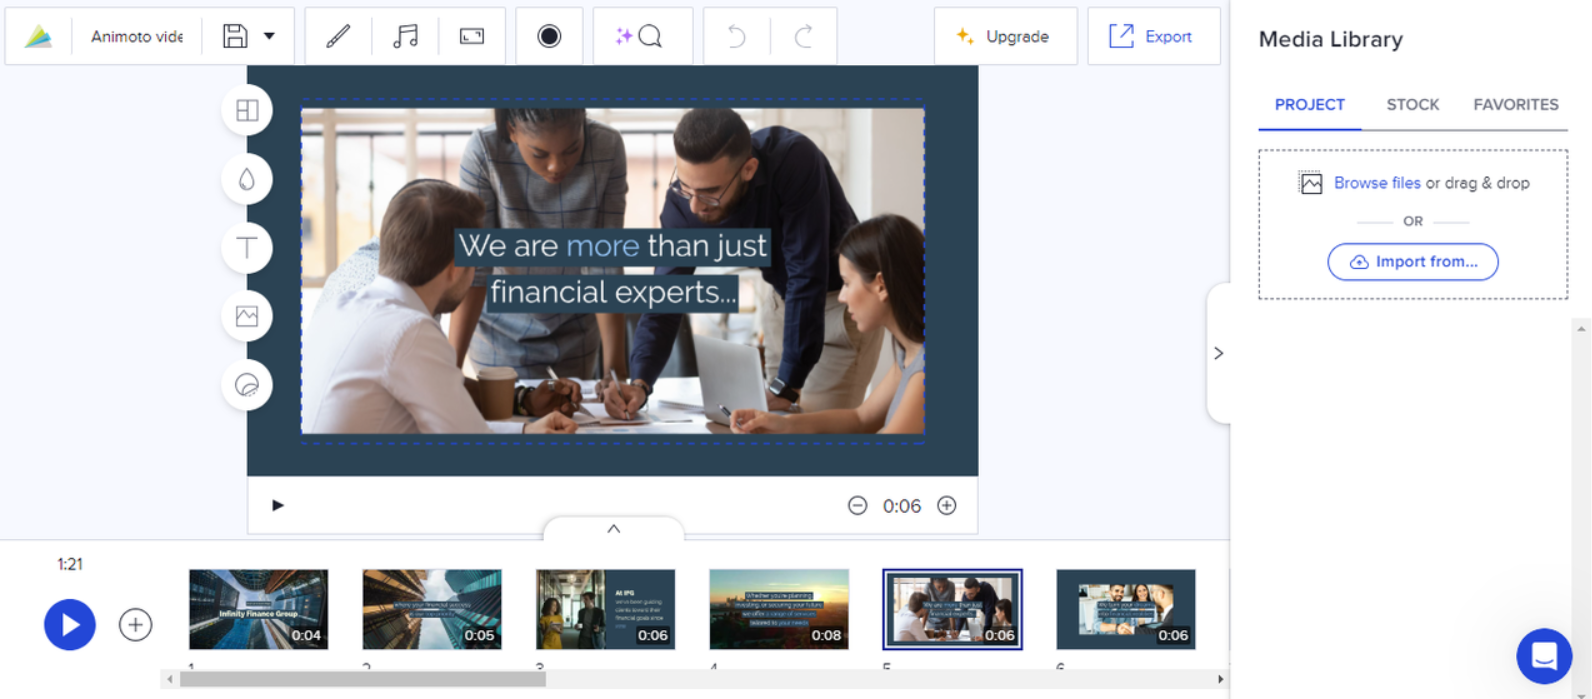The height and width of the screenshot is (699, 1592).
Task: Select the Infinity Finance Group block thumbnail
Action: pos(258,610)
